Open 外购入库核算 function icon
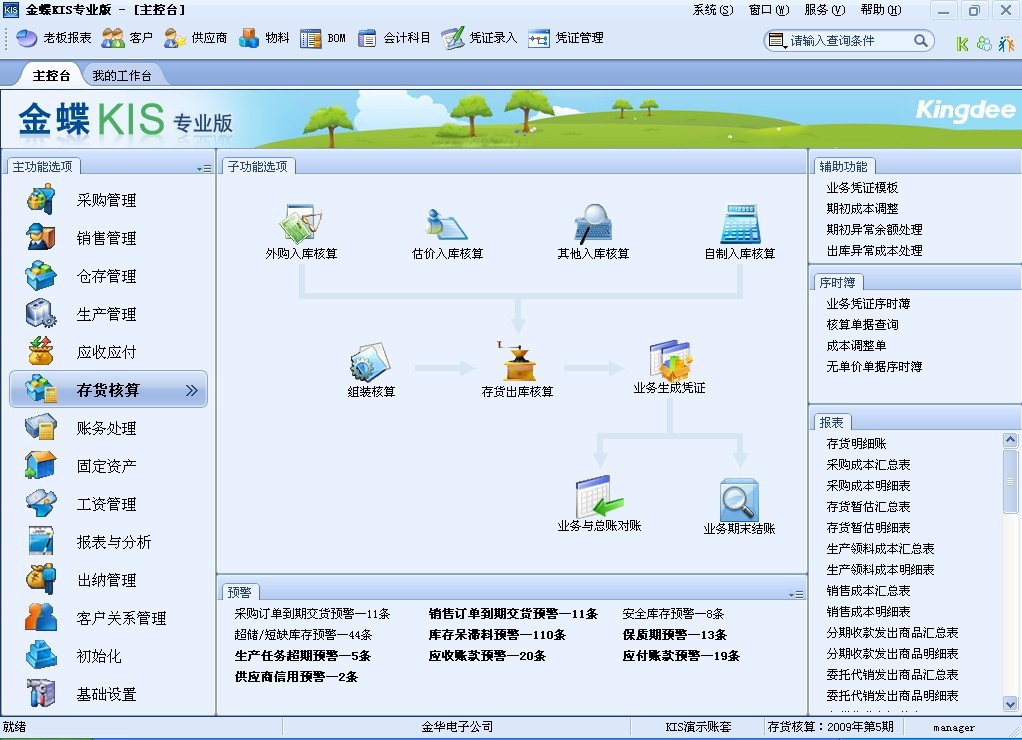 pyautogui.click(x=300, y=224)
